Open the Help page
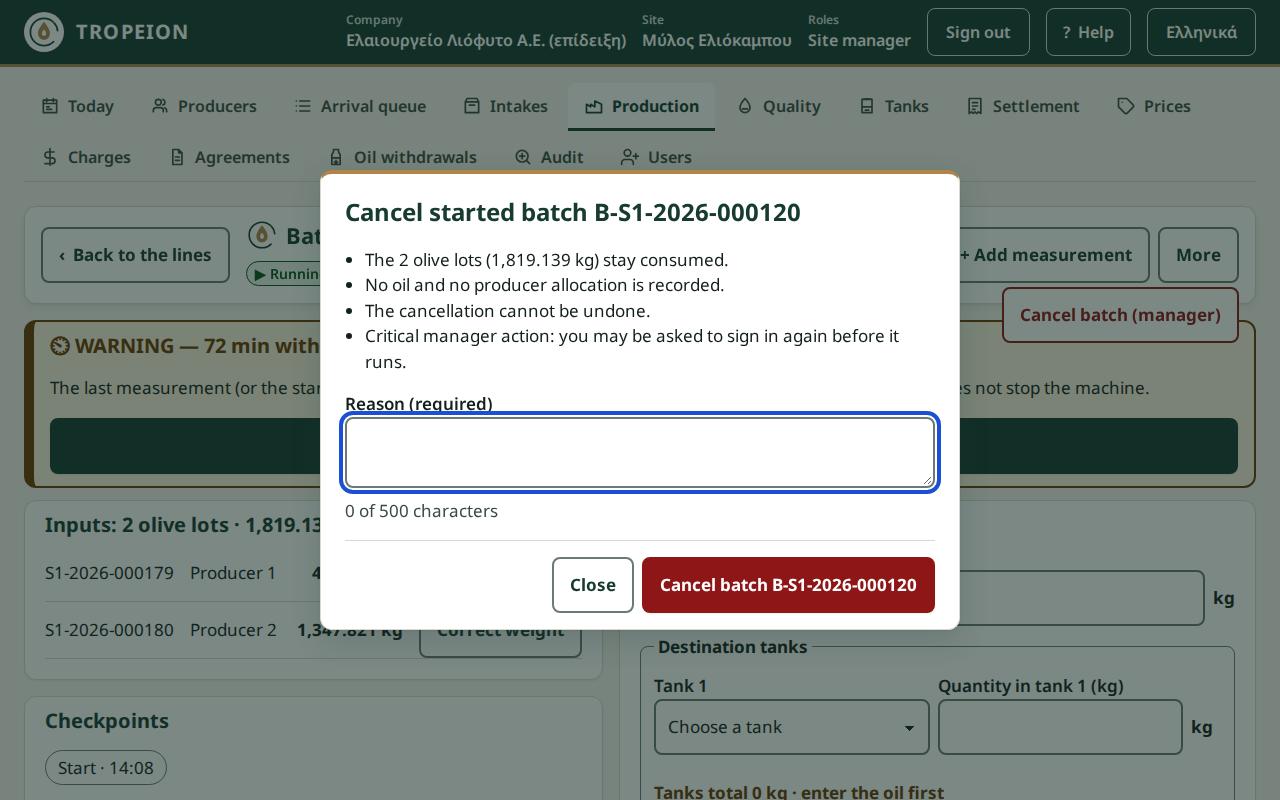Image resolution: width=1280 pixels, height=800 pixels. (1088, 32)
